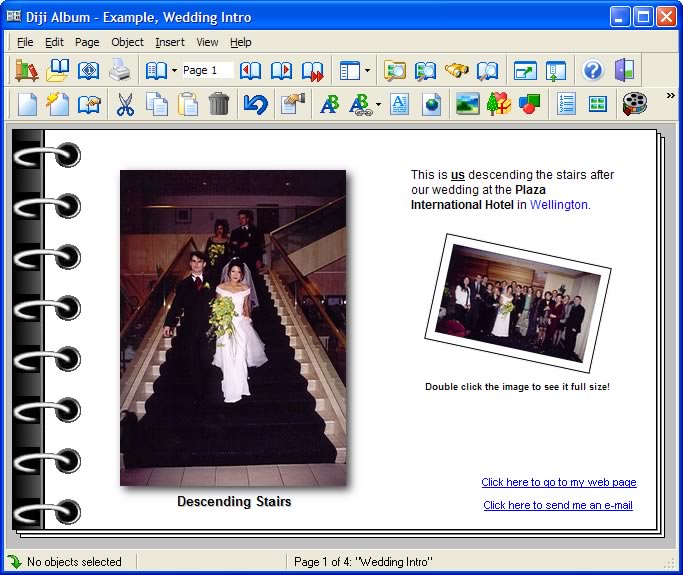The width and height of the screenshot is (683, 575).
Task: Click the tilted group wedding photo thumbnail
Action: 516,303
